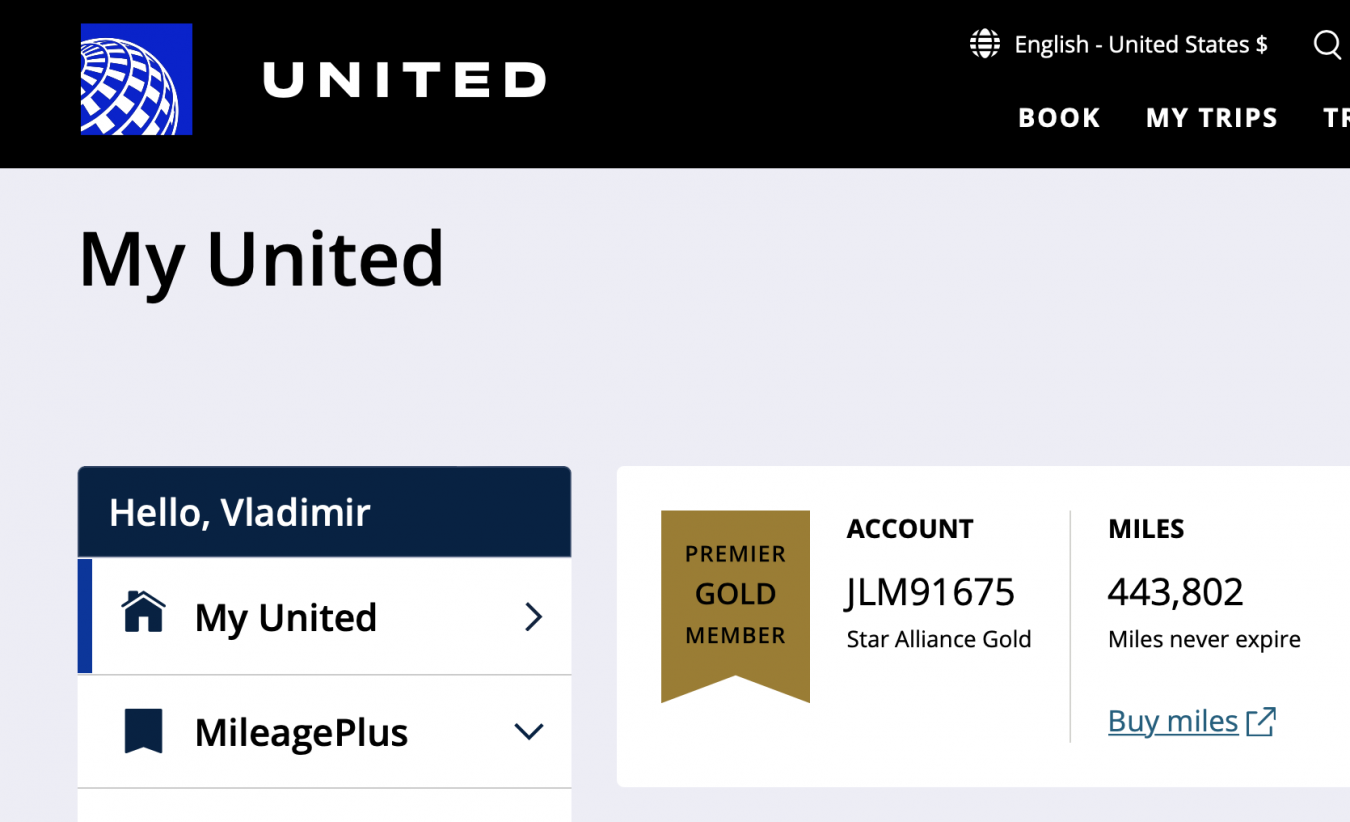Click the globe language icon

click(x=985, y=44)
